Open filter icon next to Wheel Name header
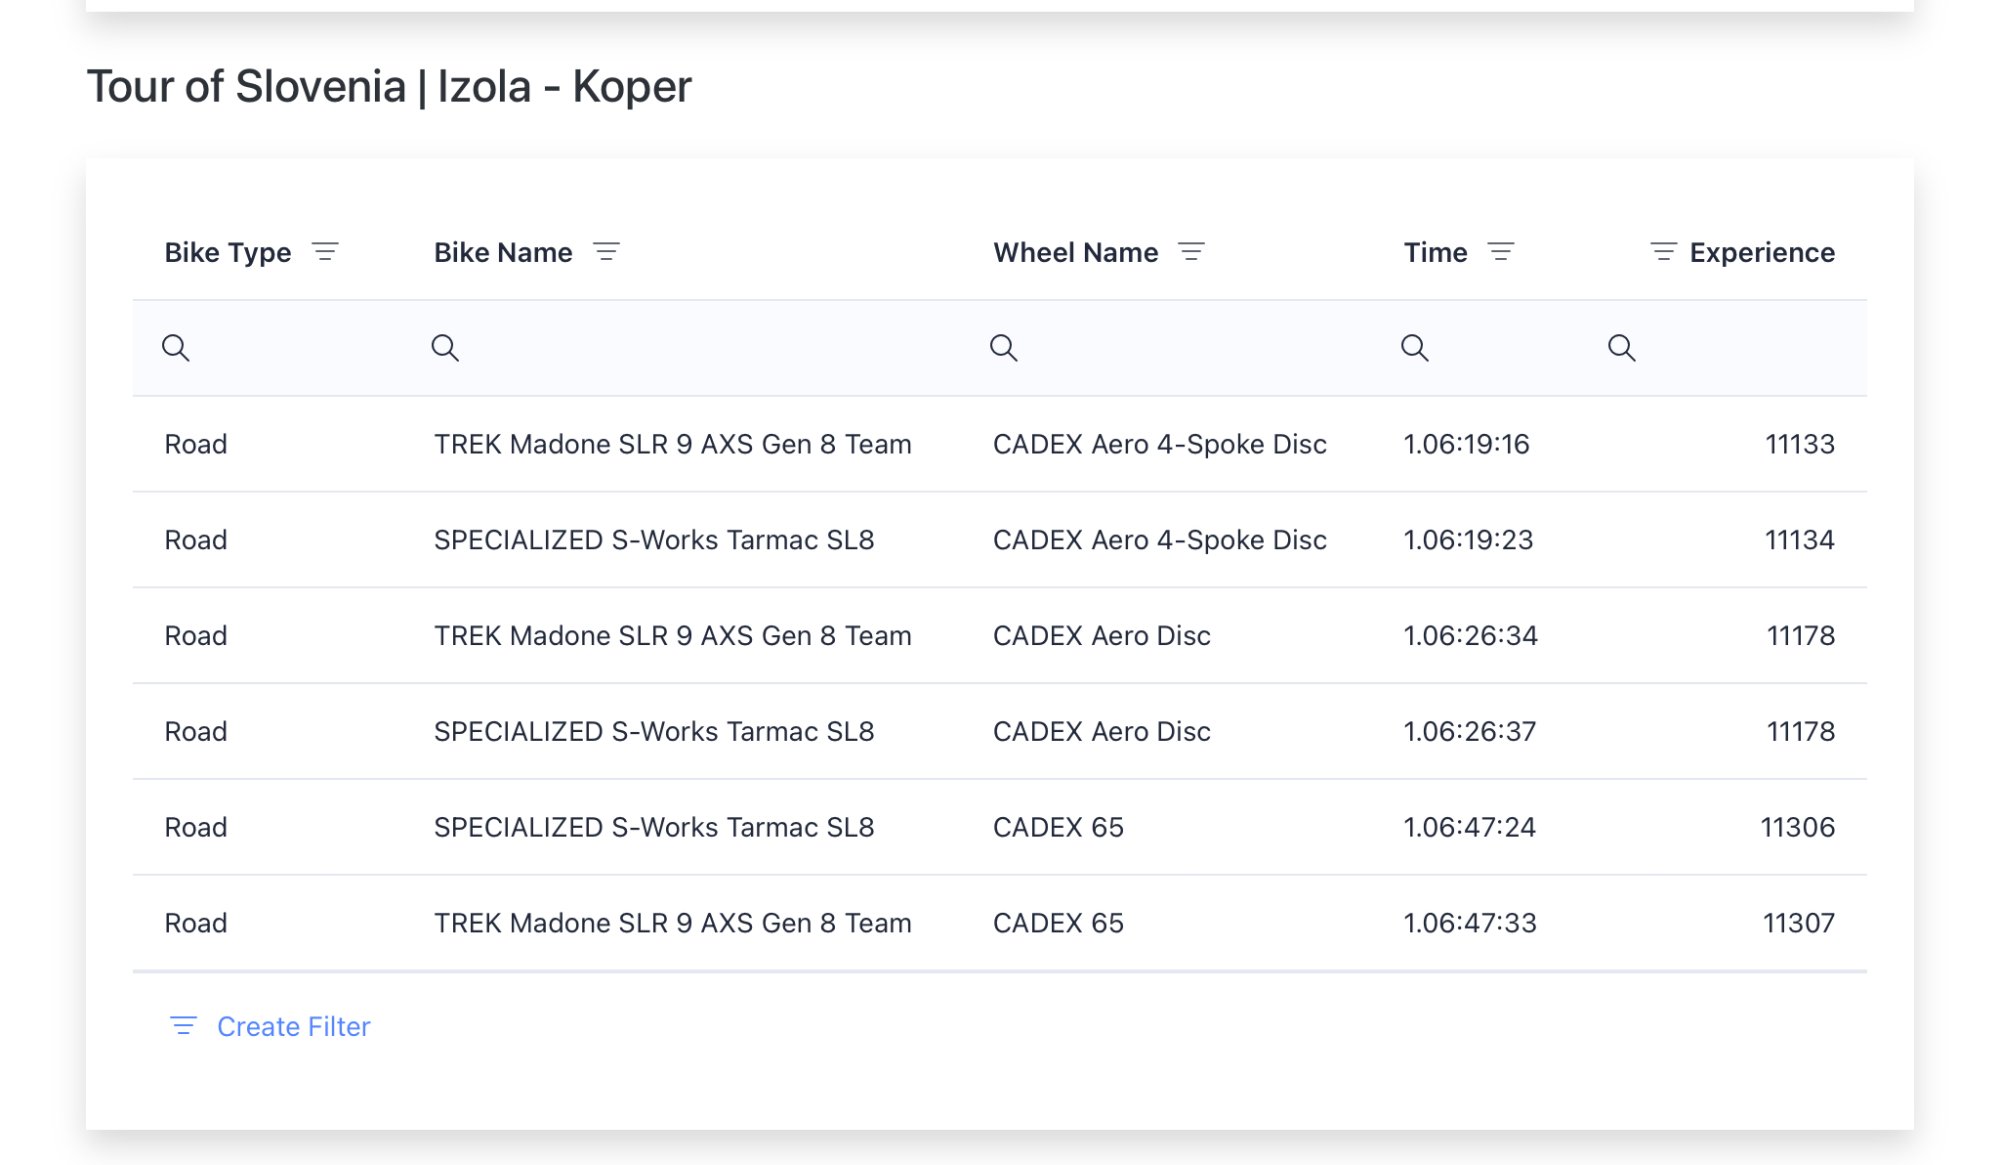Screen dimensions: 2000x1165 click(1191, 252)
